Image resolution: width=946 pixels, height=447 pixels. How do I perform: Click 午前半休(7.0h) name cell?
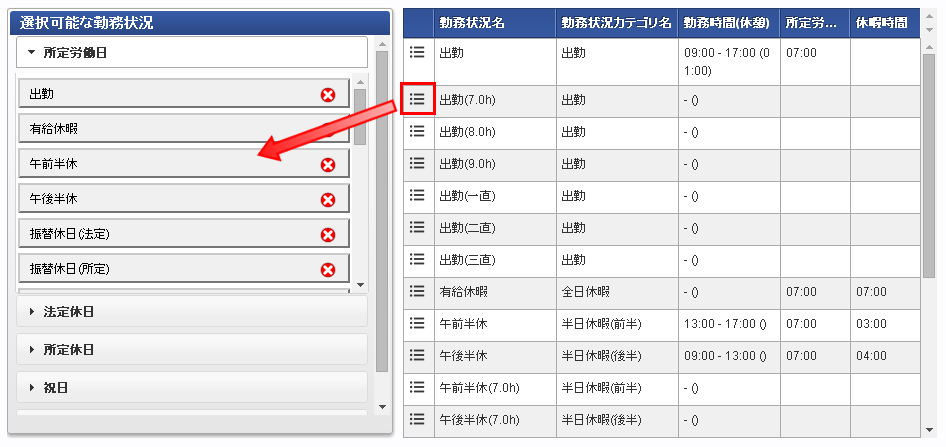(495, 389)
